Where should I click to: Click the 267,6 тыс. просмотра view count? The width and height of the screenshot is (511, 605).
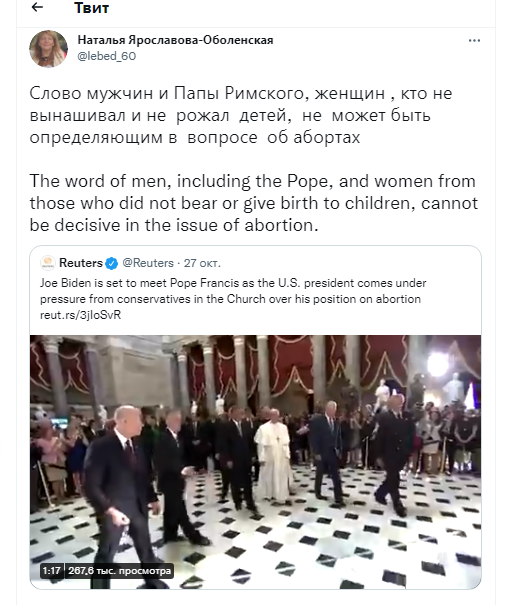(x=119, y=571)
